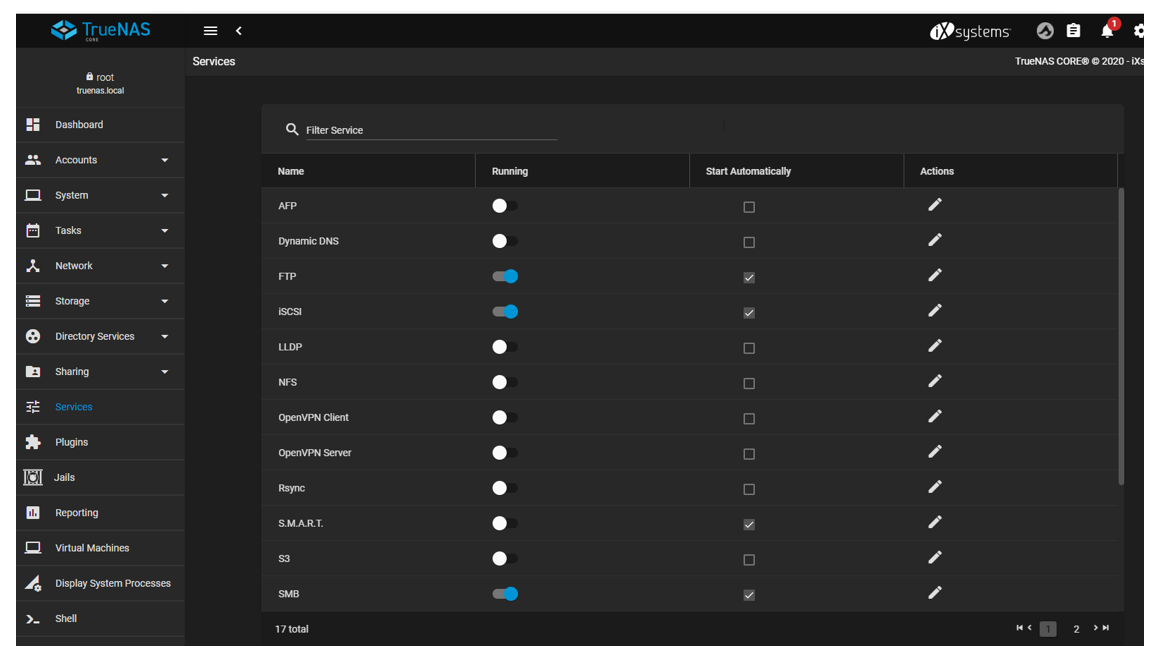Screen dimensions: 1157x657
Task: Turn off the SMB service
Action: coord(505,594)
